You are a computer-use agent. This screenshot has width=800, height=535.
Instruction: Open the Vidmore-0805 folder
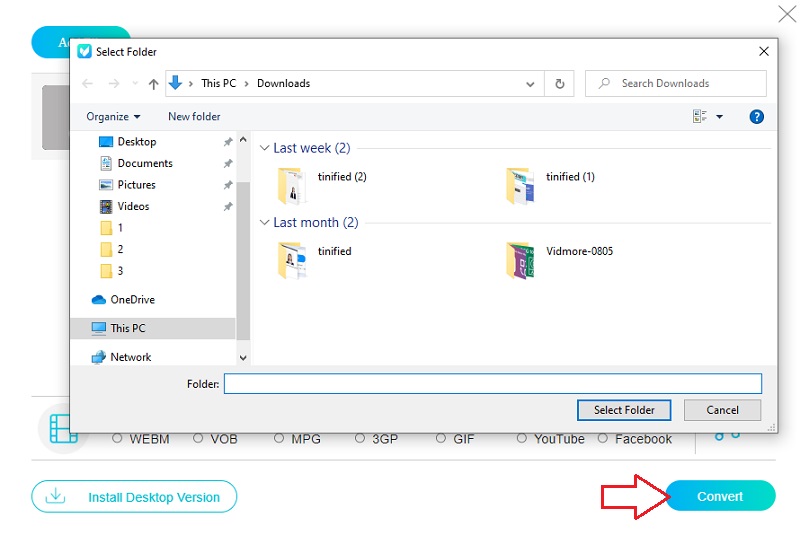[x=520, y=260]
